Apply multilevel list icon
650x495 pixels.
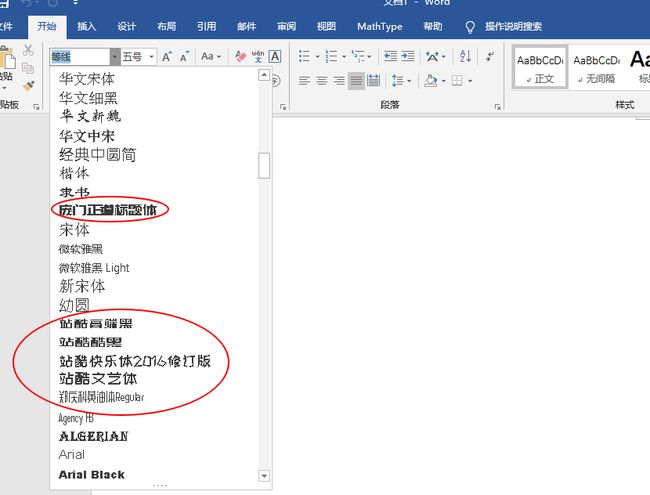[358, 56]
